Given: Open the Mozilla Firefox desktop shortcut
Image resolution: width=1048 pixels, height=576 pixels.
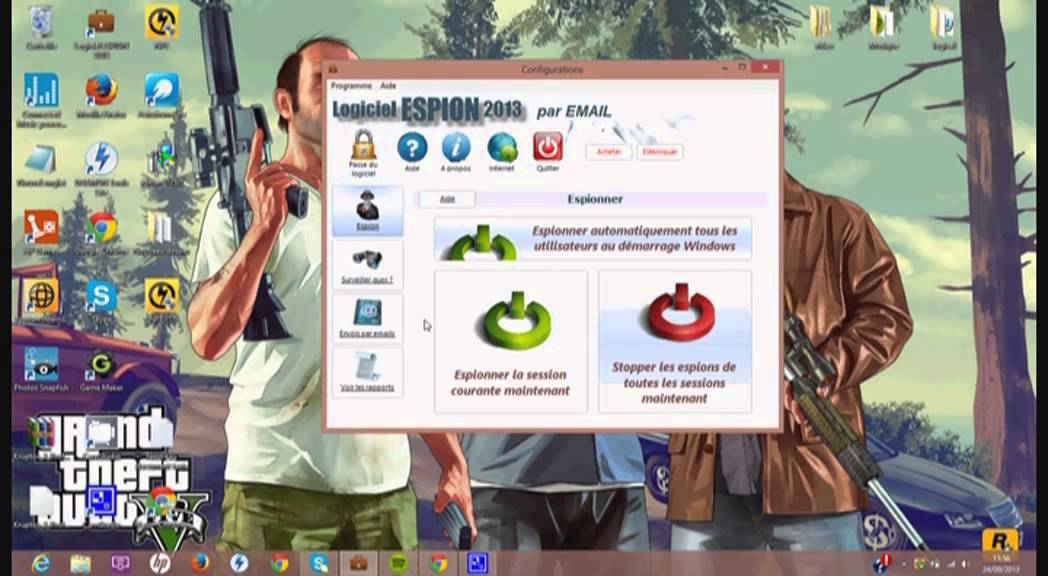Looking at the screenshot, I should (x=102, y=90).
